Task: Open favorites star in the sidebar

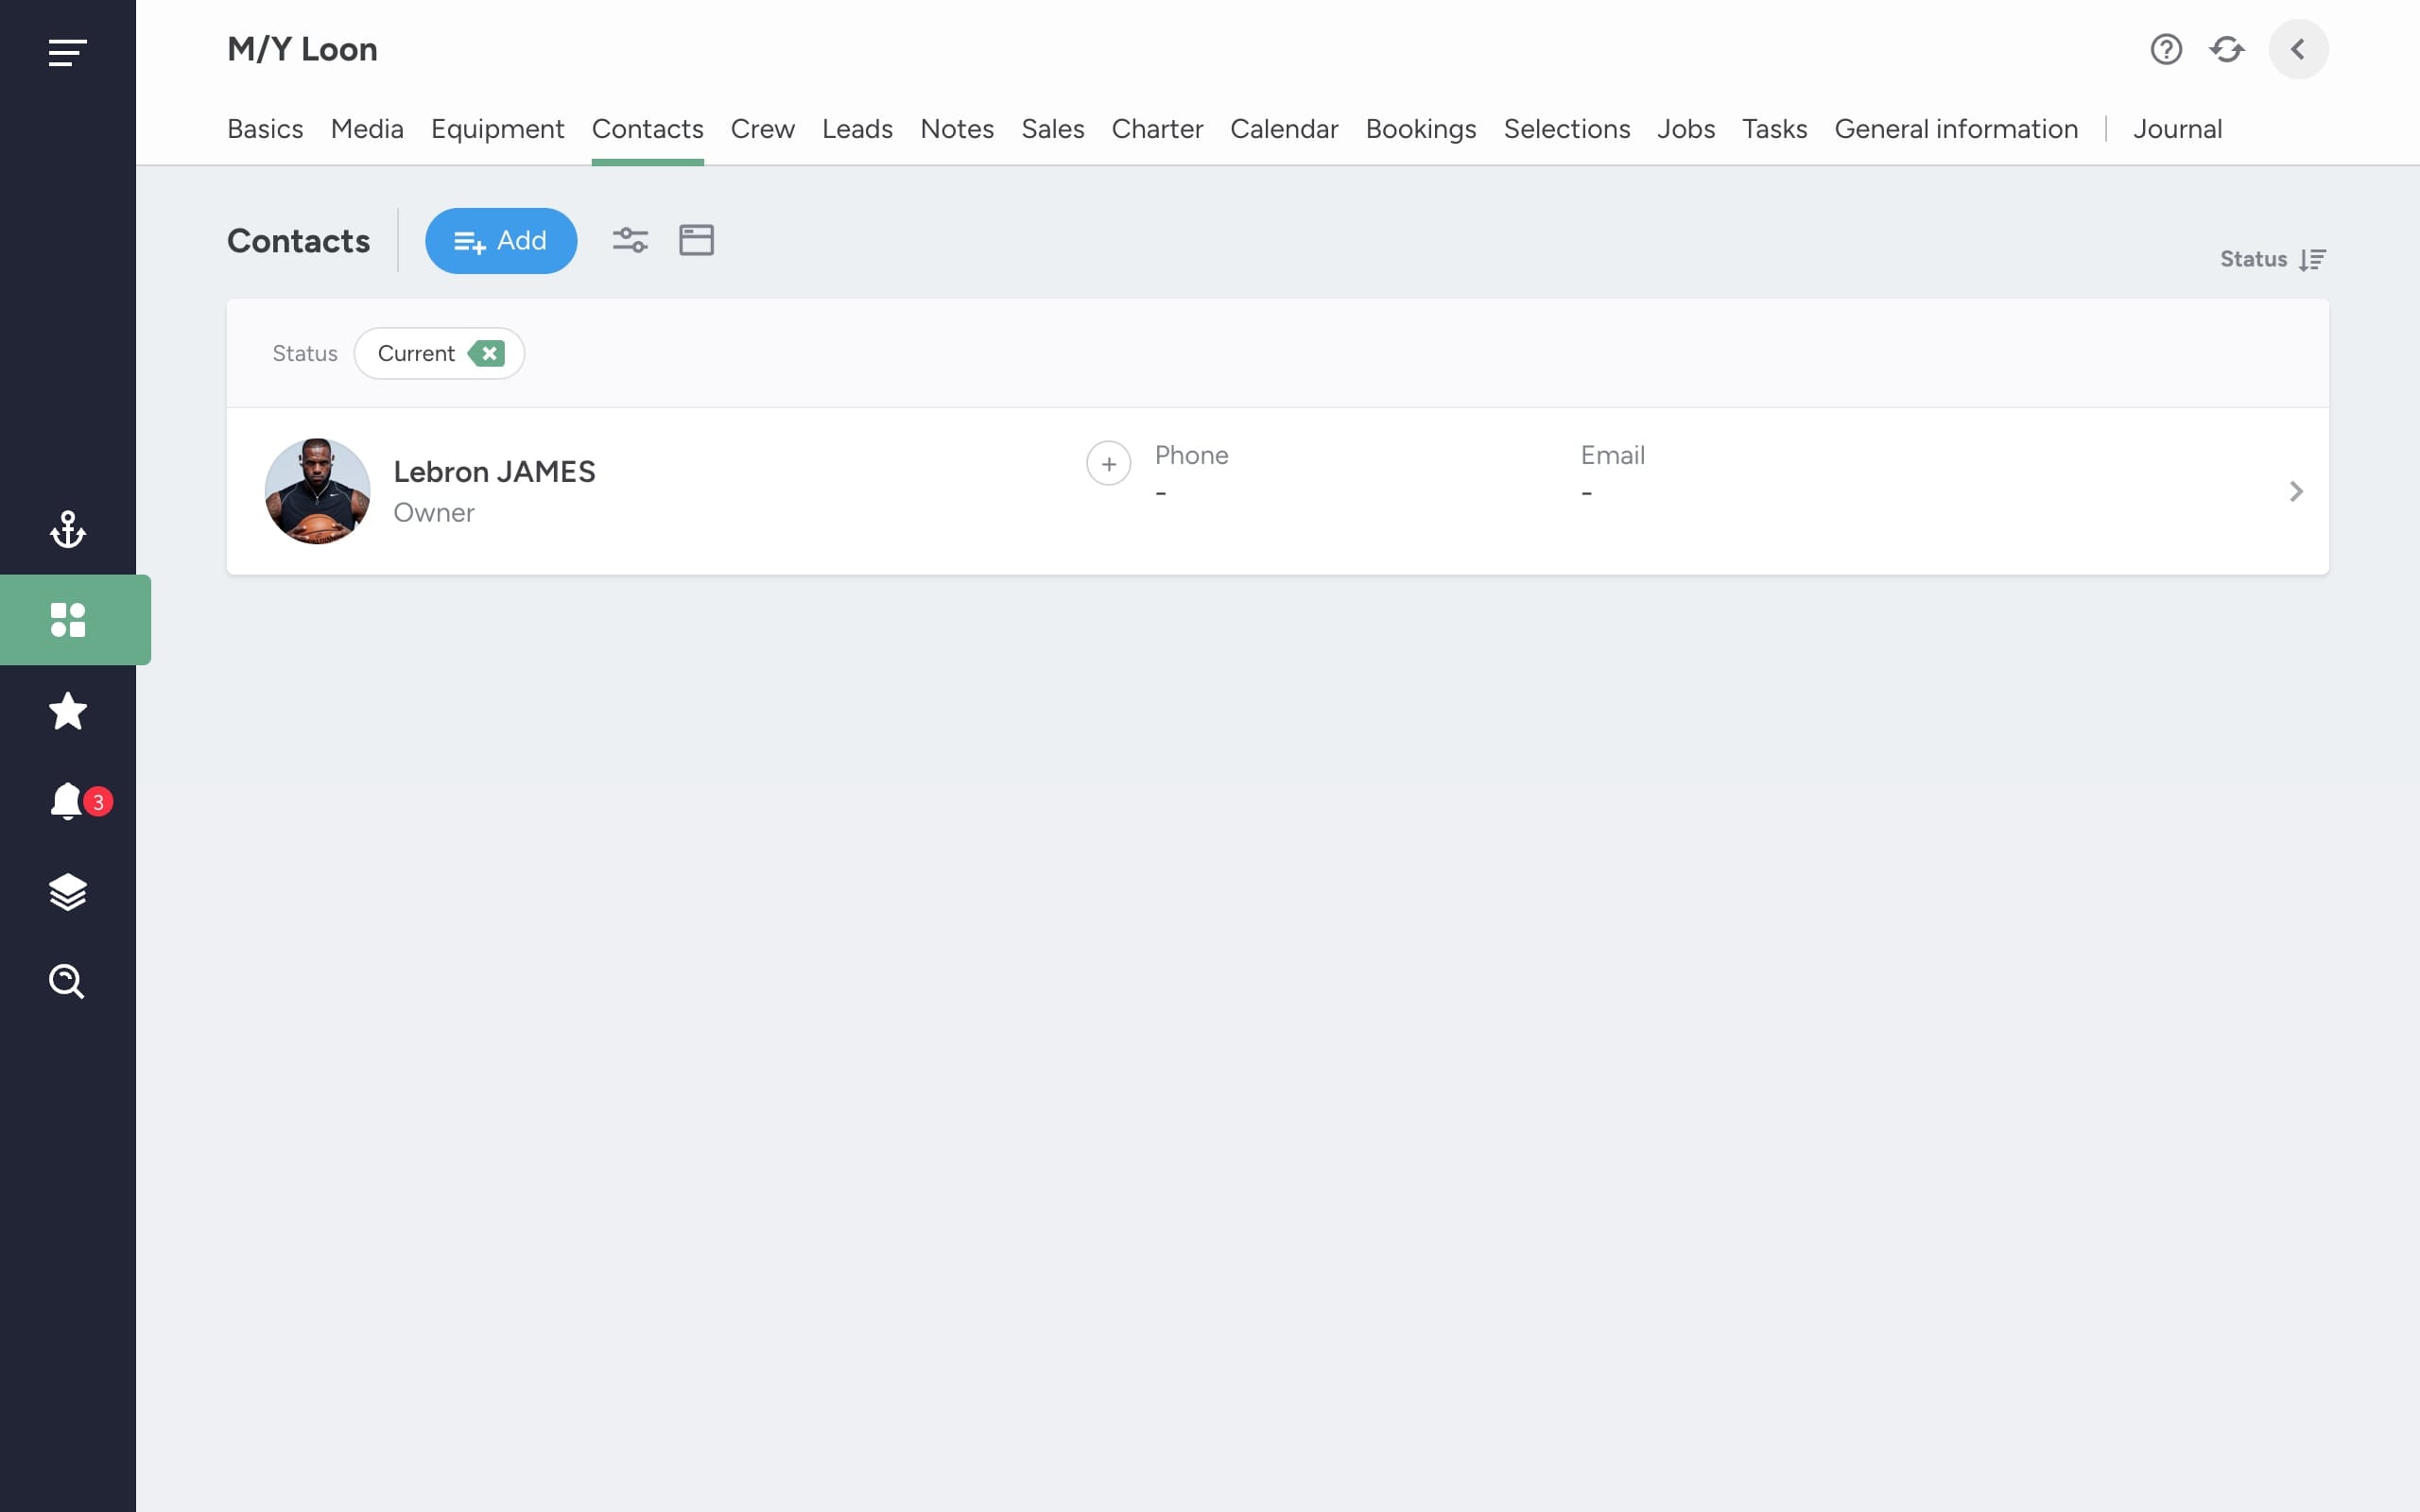Action: 67,711
